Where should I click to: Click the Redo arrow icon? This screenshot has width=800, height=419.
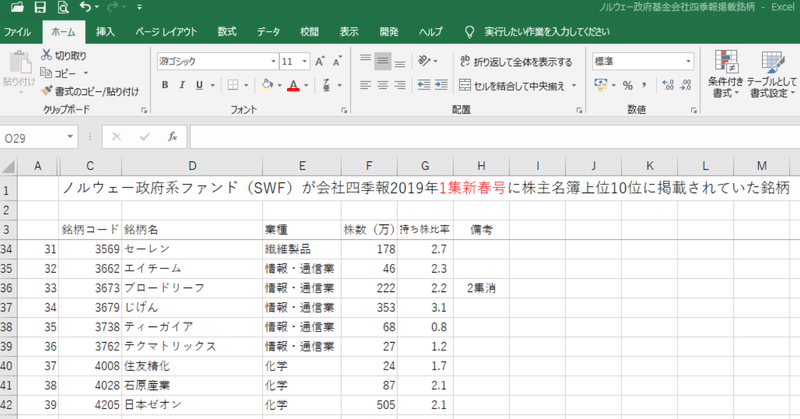112,7
